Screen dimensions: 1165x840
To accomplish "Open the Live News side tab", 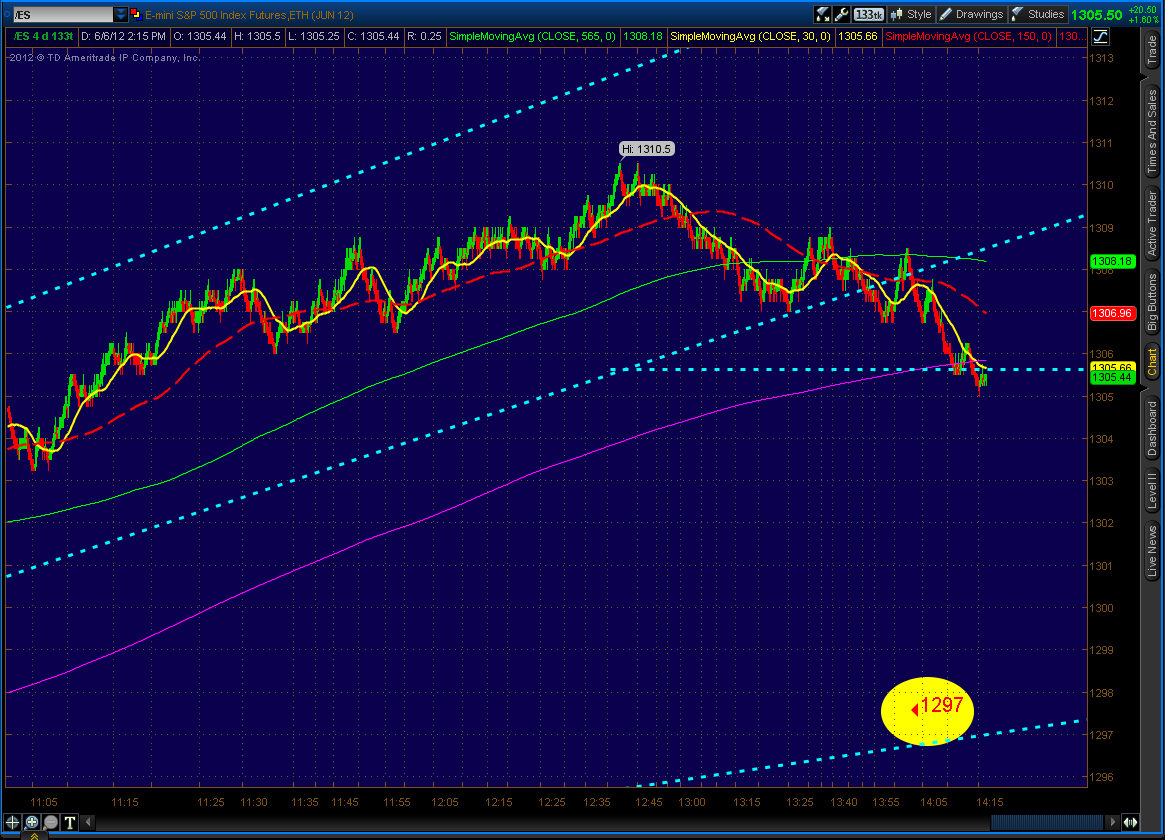I will point(1152,550).
